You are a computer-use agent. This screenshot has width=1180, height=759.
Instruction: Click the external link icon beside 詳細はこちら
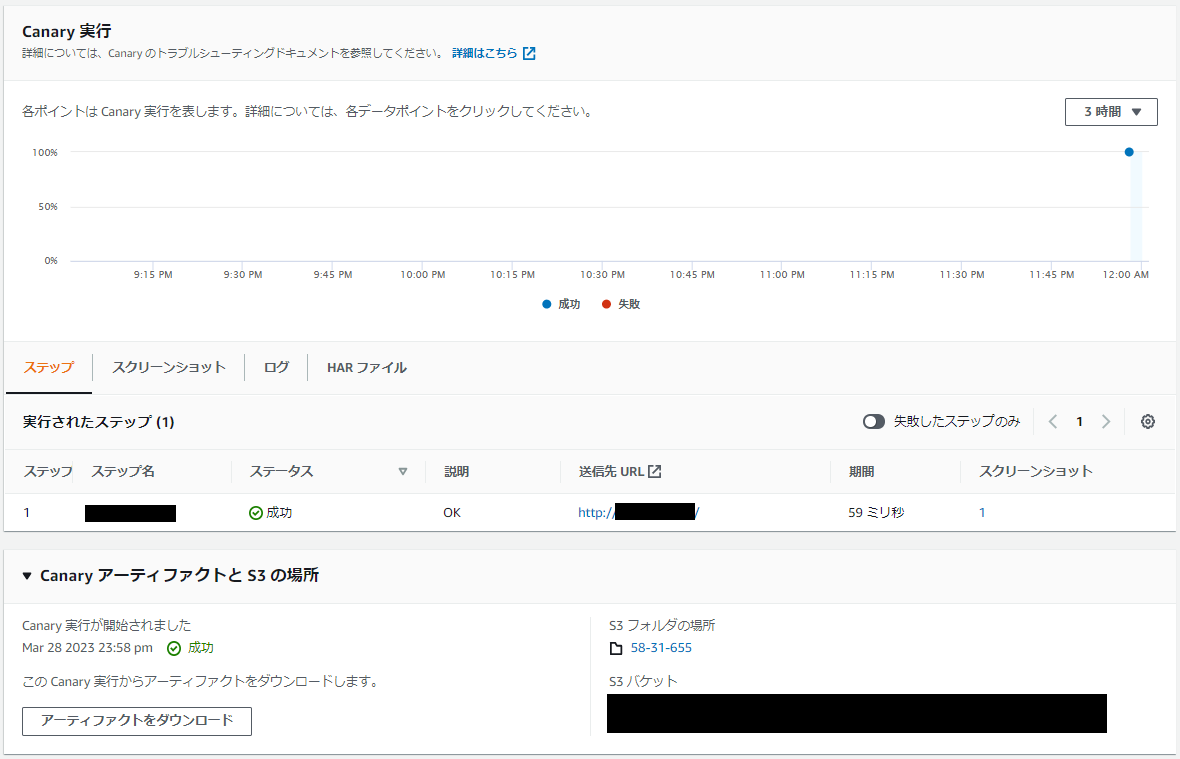(x=529, y=53)
